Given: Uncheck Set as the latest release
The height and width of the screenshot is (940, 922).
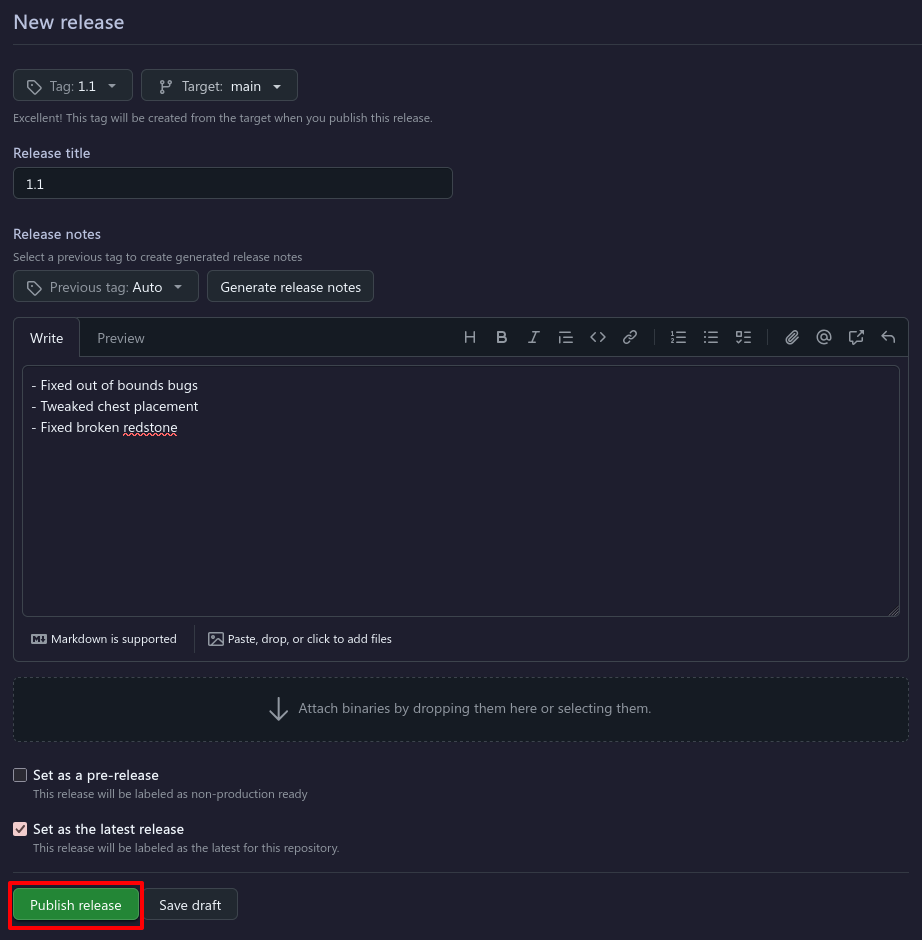Looking at the screenshot, I should [x=20, y=829].
